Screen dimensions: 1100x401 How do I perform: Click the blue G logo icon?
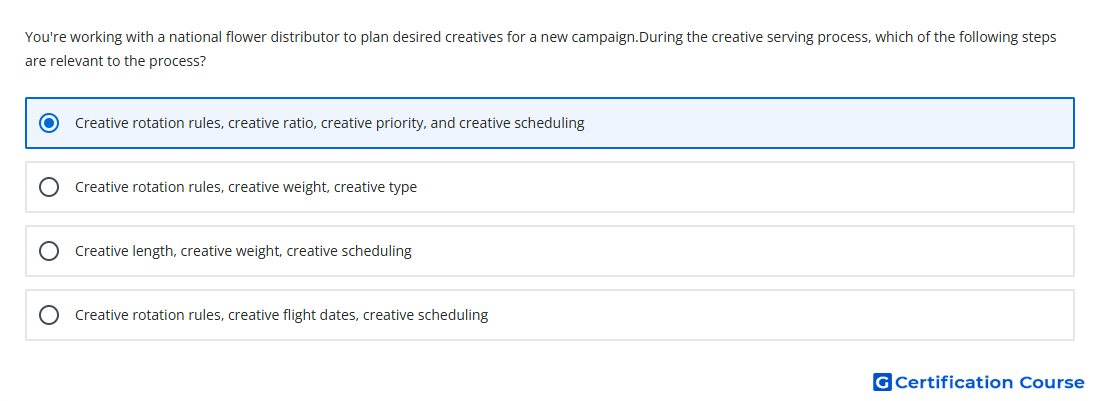[x=882, y=382]
